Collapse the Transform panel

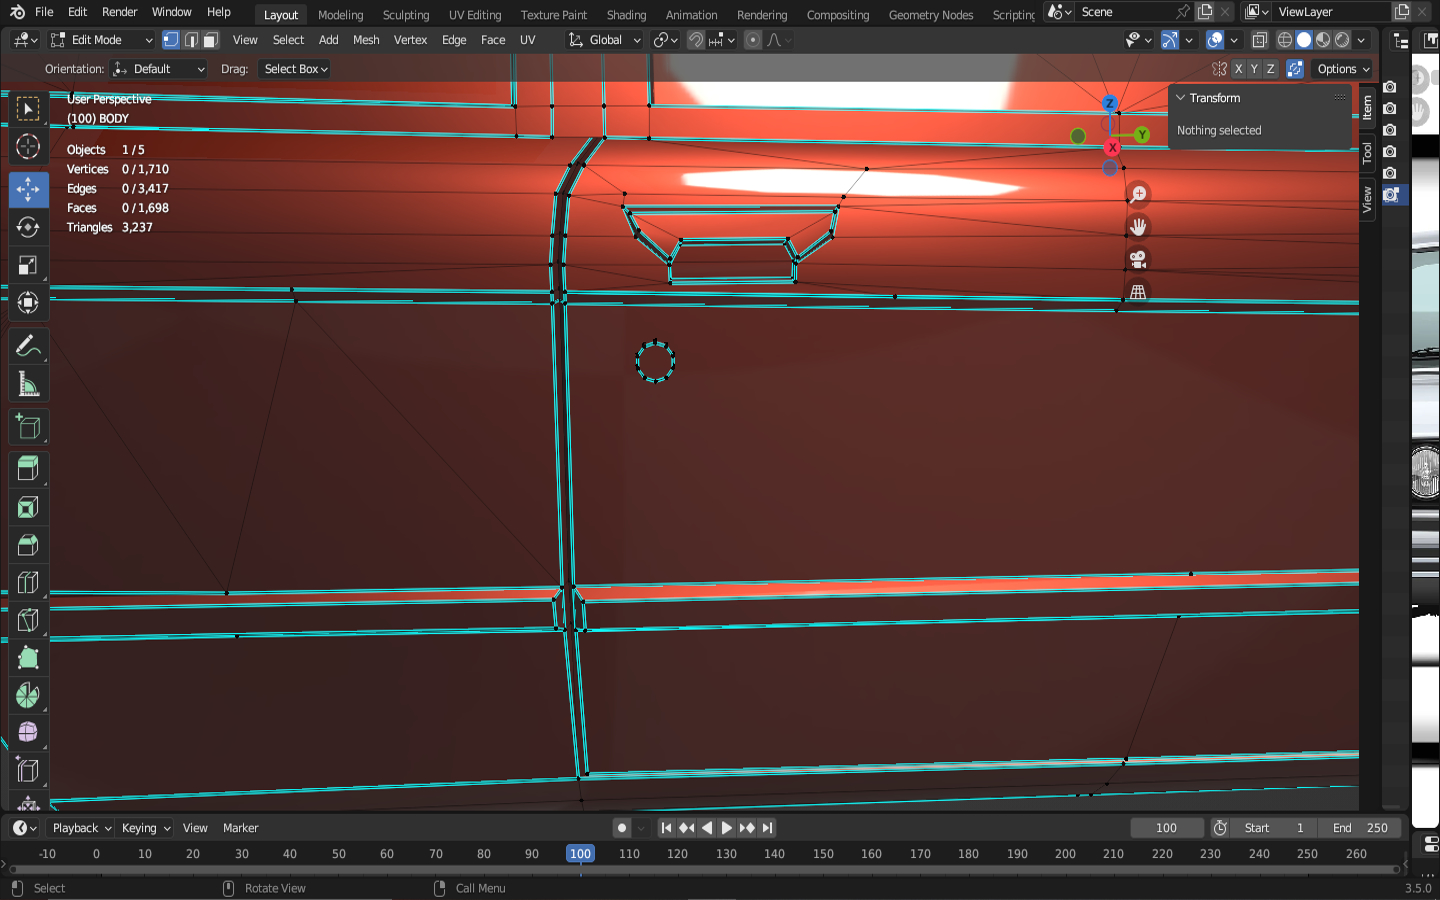tap(1181, 98)
